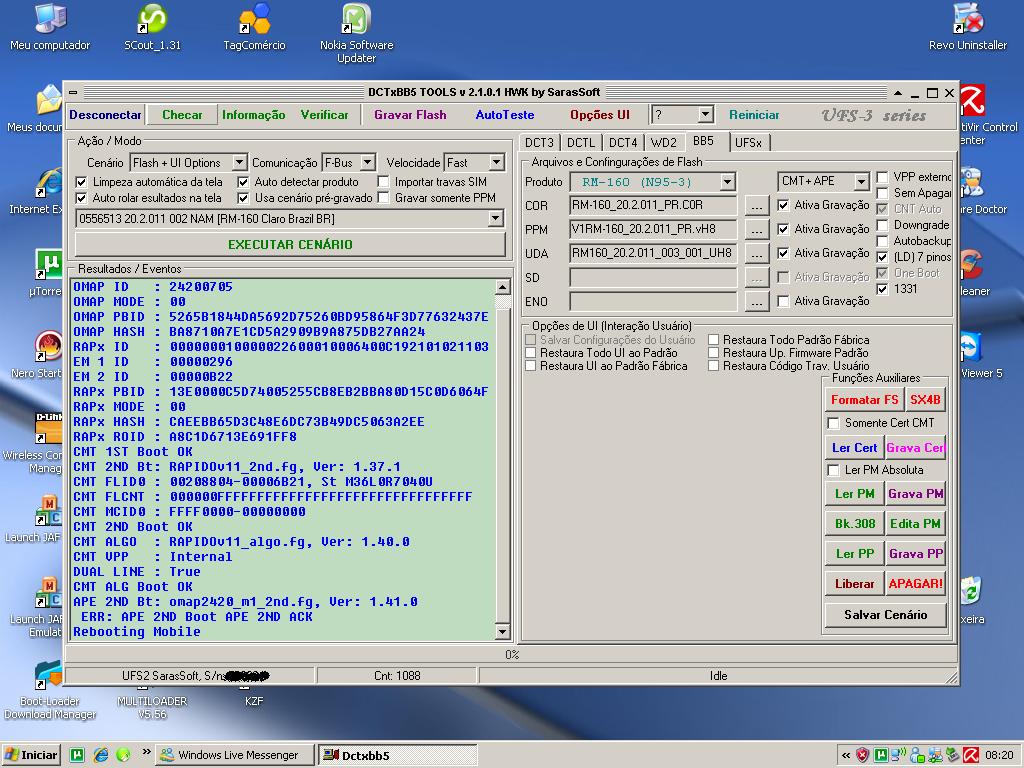Open TagComércio desktop shortcut

(254, 27)
